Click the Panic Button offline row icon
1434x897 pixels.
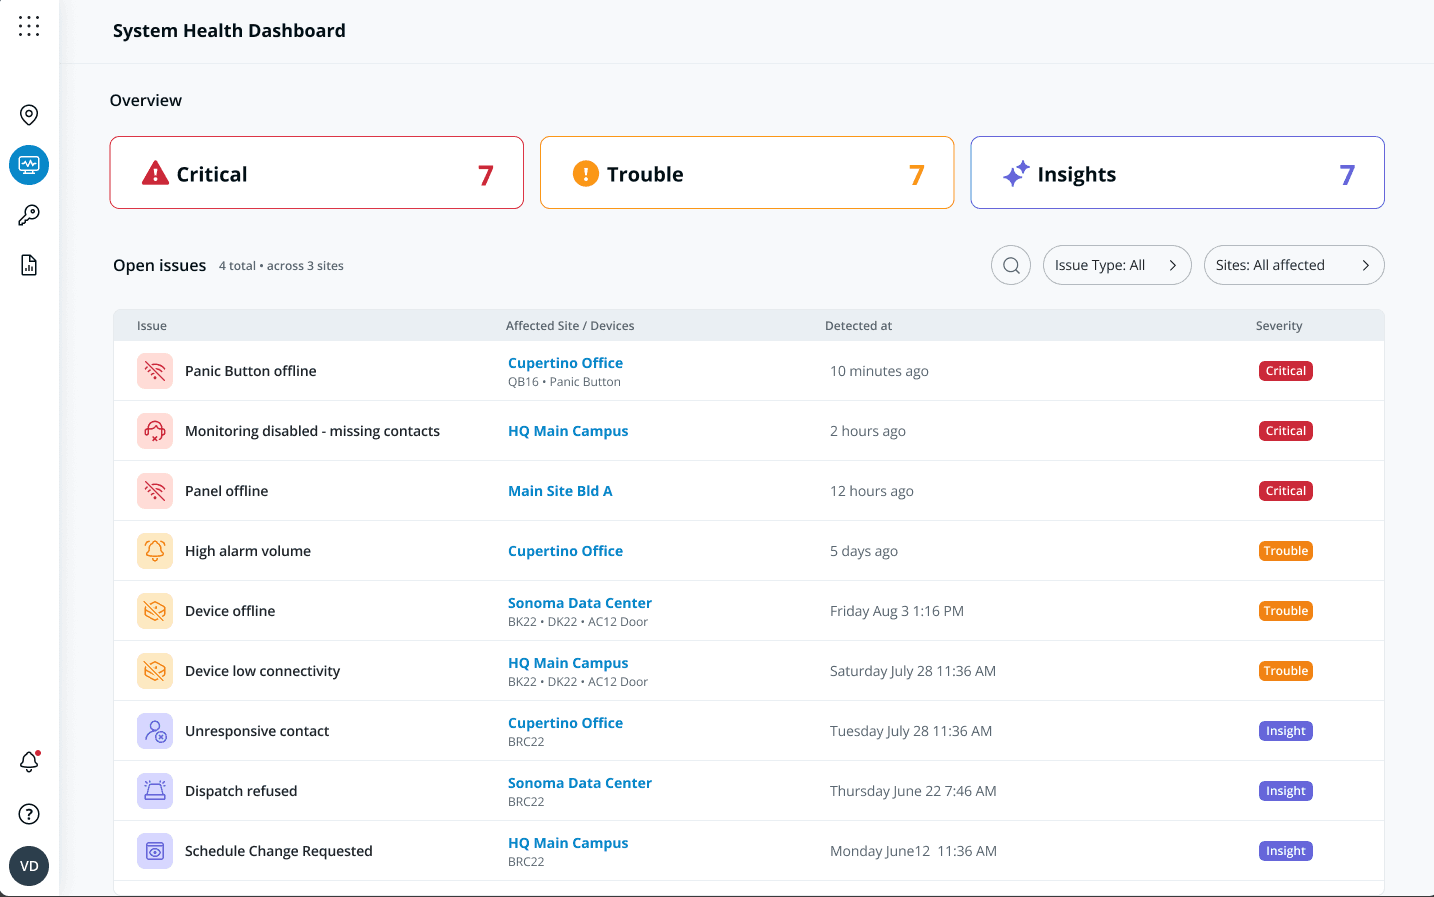pyautogui.click(x=155, y=371)
